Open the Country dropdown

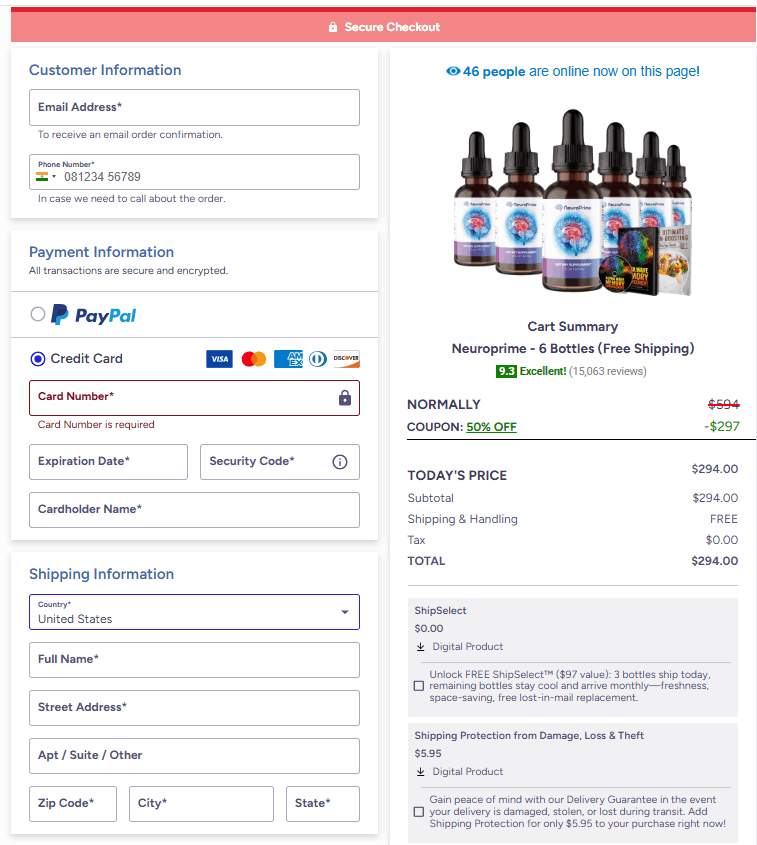click(x=344, y=611)
